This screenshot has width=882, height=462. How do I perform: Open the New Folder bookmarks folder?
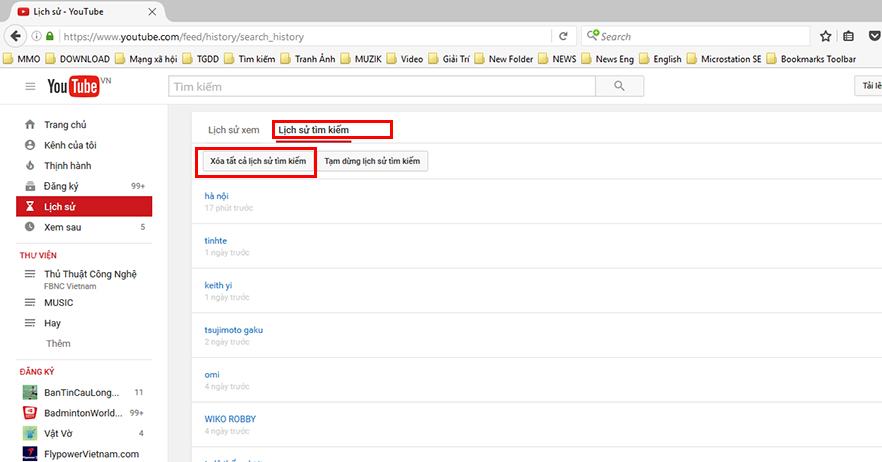[503, 59]
